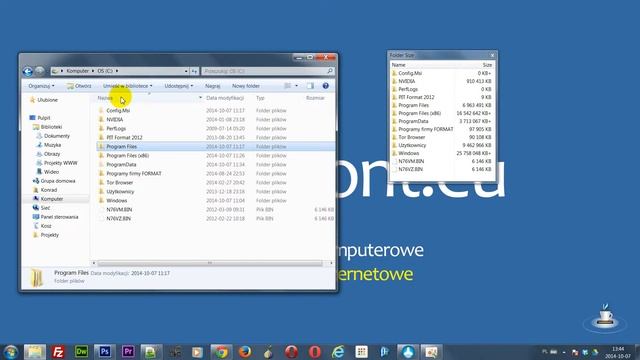The width and height of the screenshot is (640, 360).
Task: Sort by the Nazwa column header
Action: 105,98
